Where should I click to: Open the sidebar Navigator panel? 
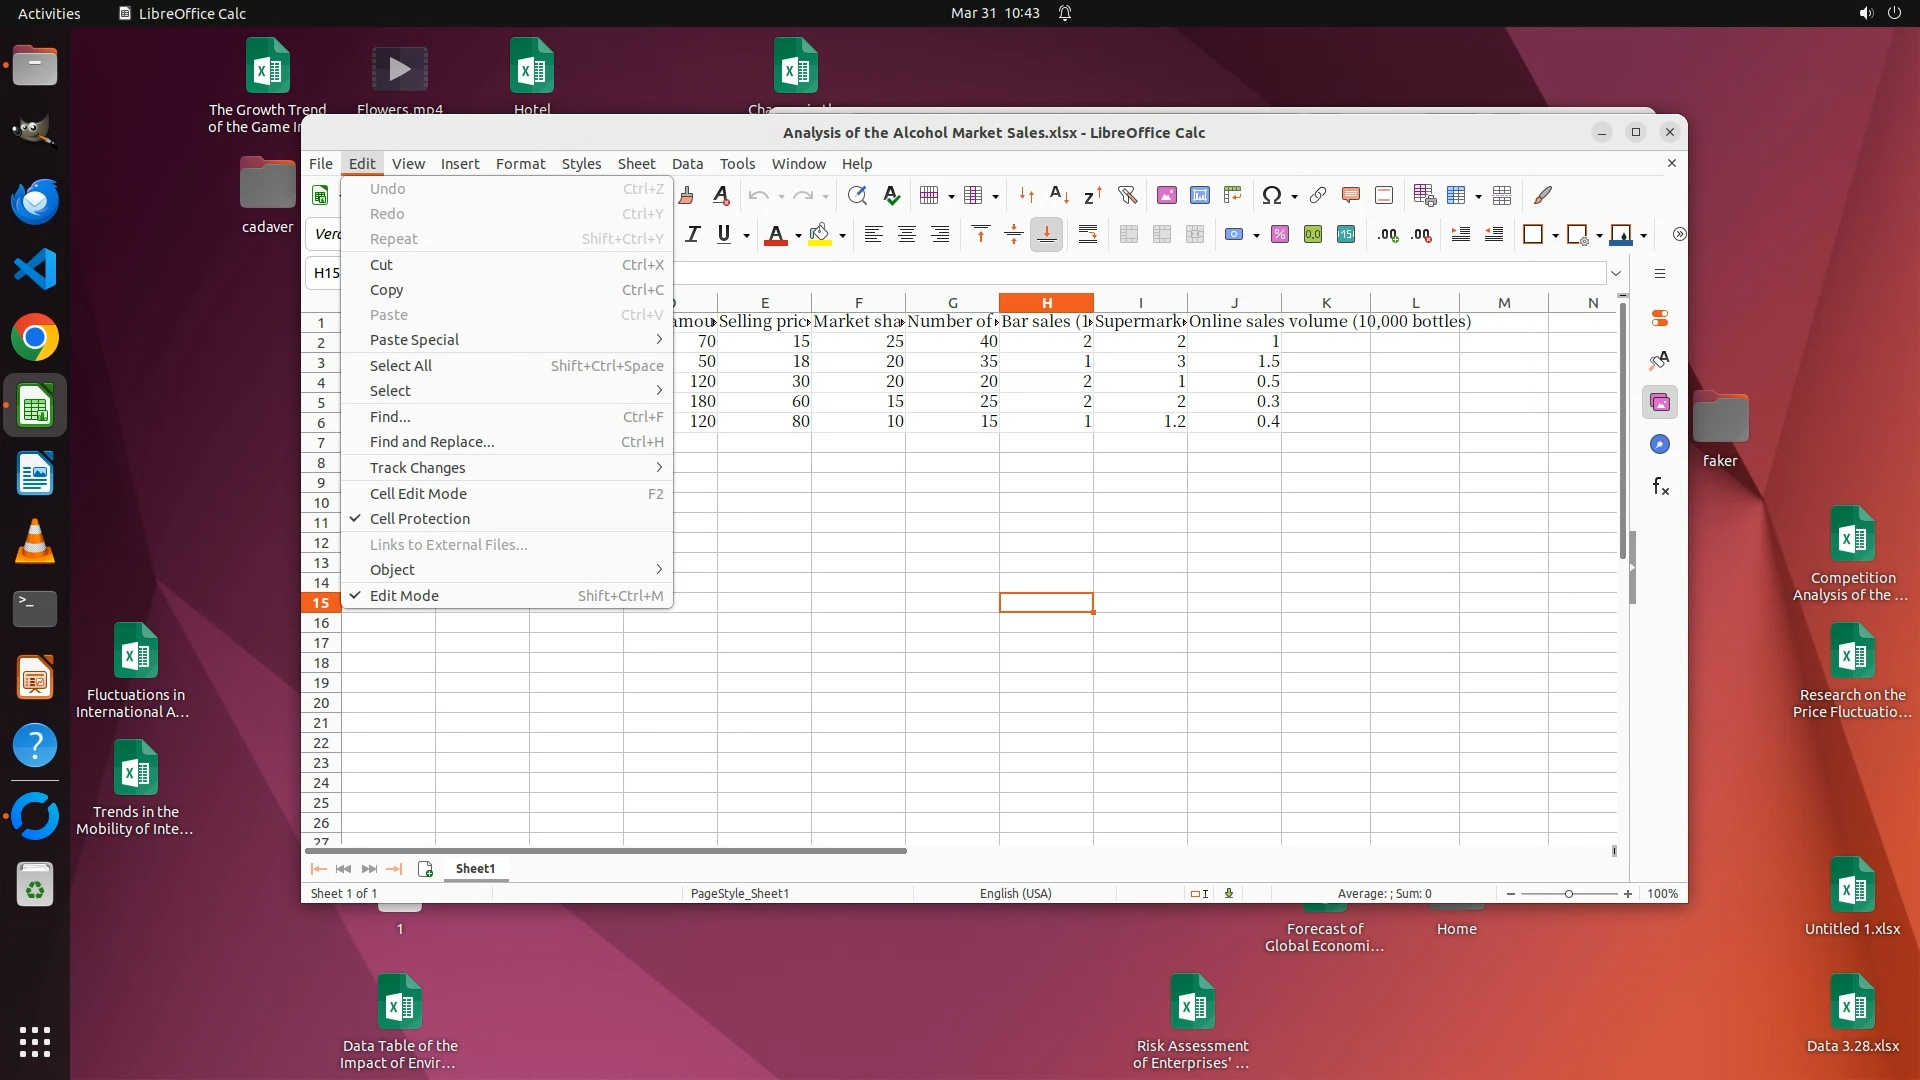pyautogui.click(x=1660, y=444)
